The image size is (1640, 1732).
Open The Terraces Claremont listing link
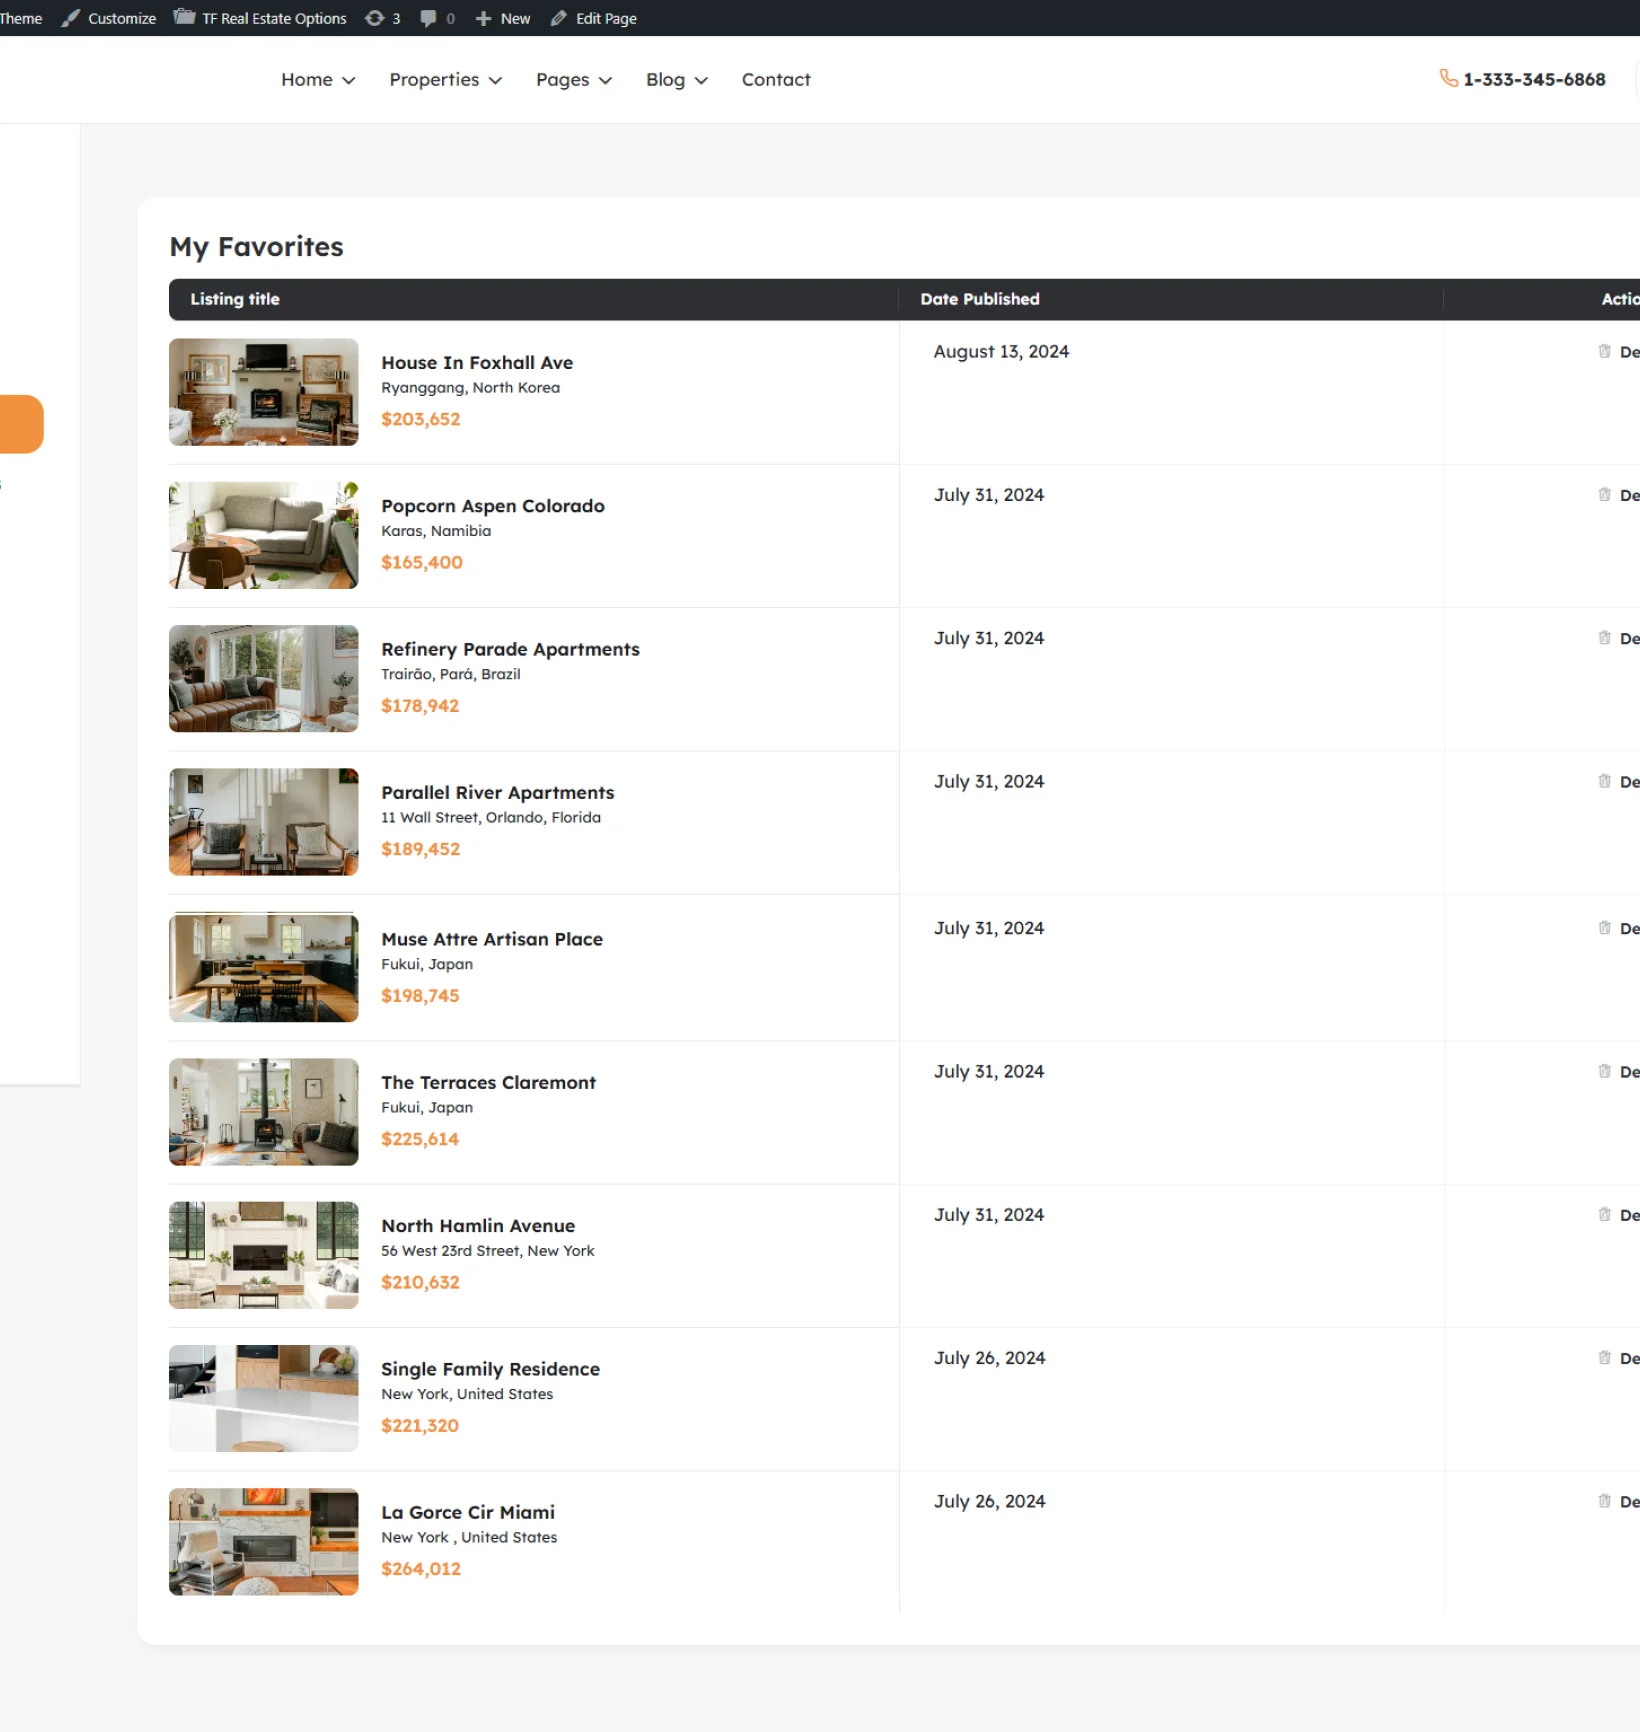click(488, 1082)
